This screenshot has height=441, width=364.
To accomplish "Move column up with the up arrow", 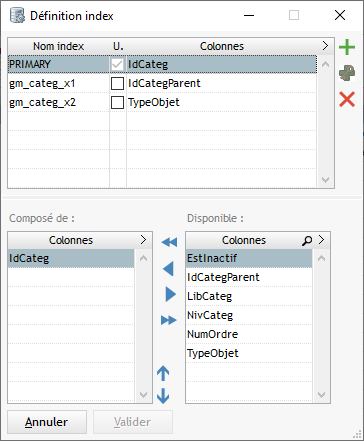I will click(163, 373).
